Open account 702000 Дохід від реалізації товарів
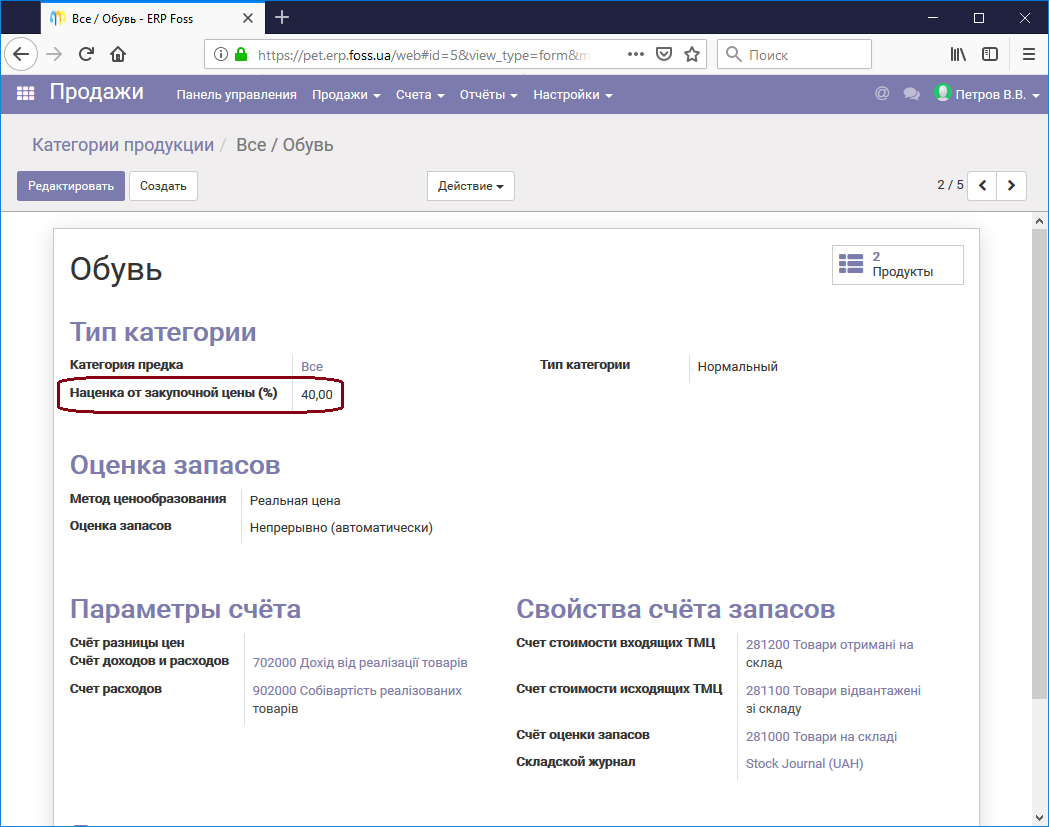This screenshot has height=827, width=1049. (360, 662)
